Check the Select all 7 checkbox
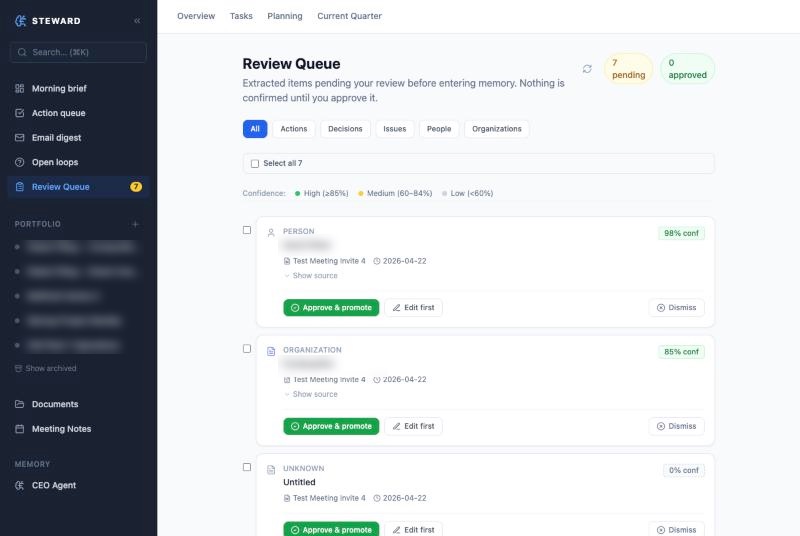This screenshot has width=800, height=536. coord(255,163)
